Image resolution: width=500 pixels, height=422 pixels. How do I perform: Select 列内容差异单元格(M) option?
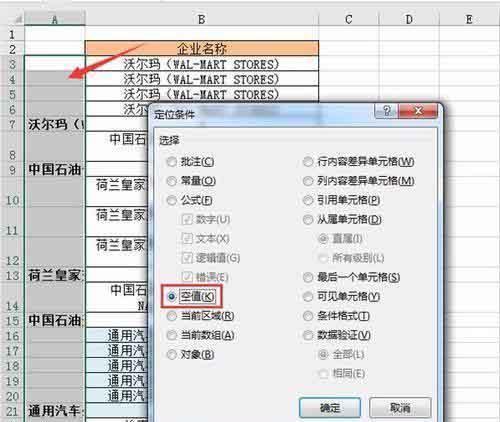click(308, 181)
